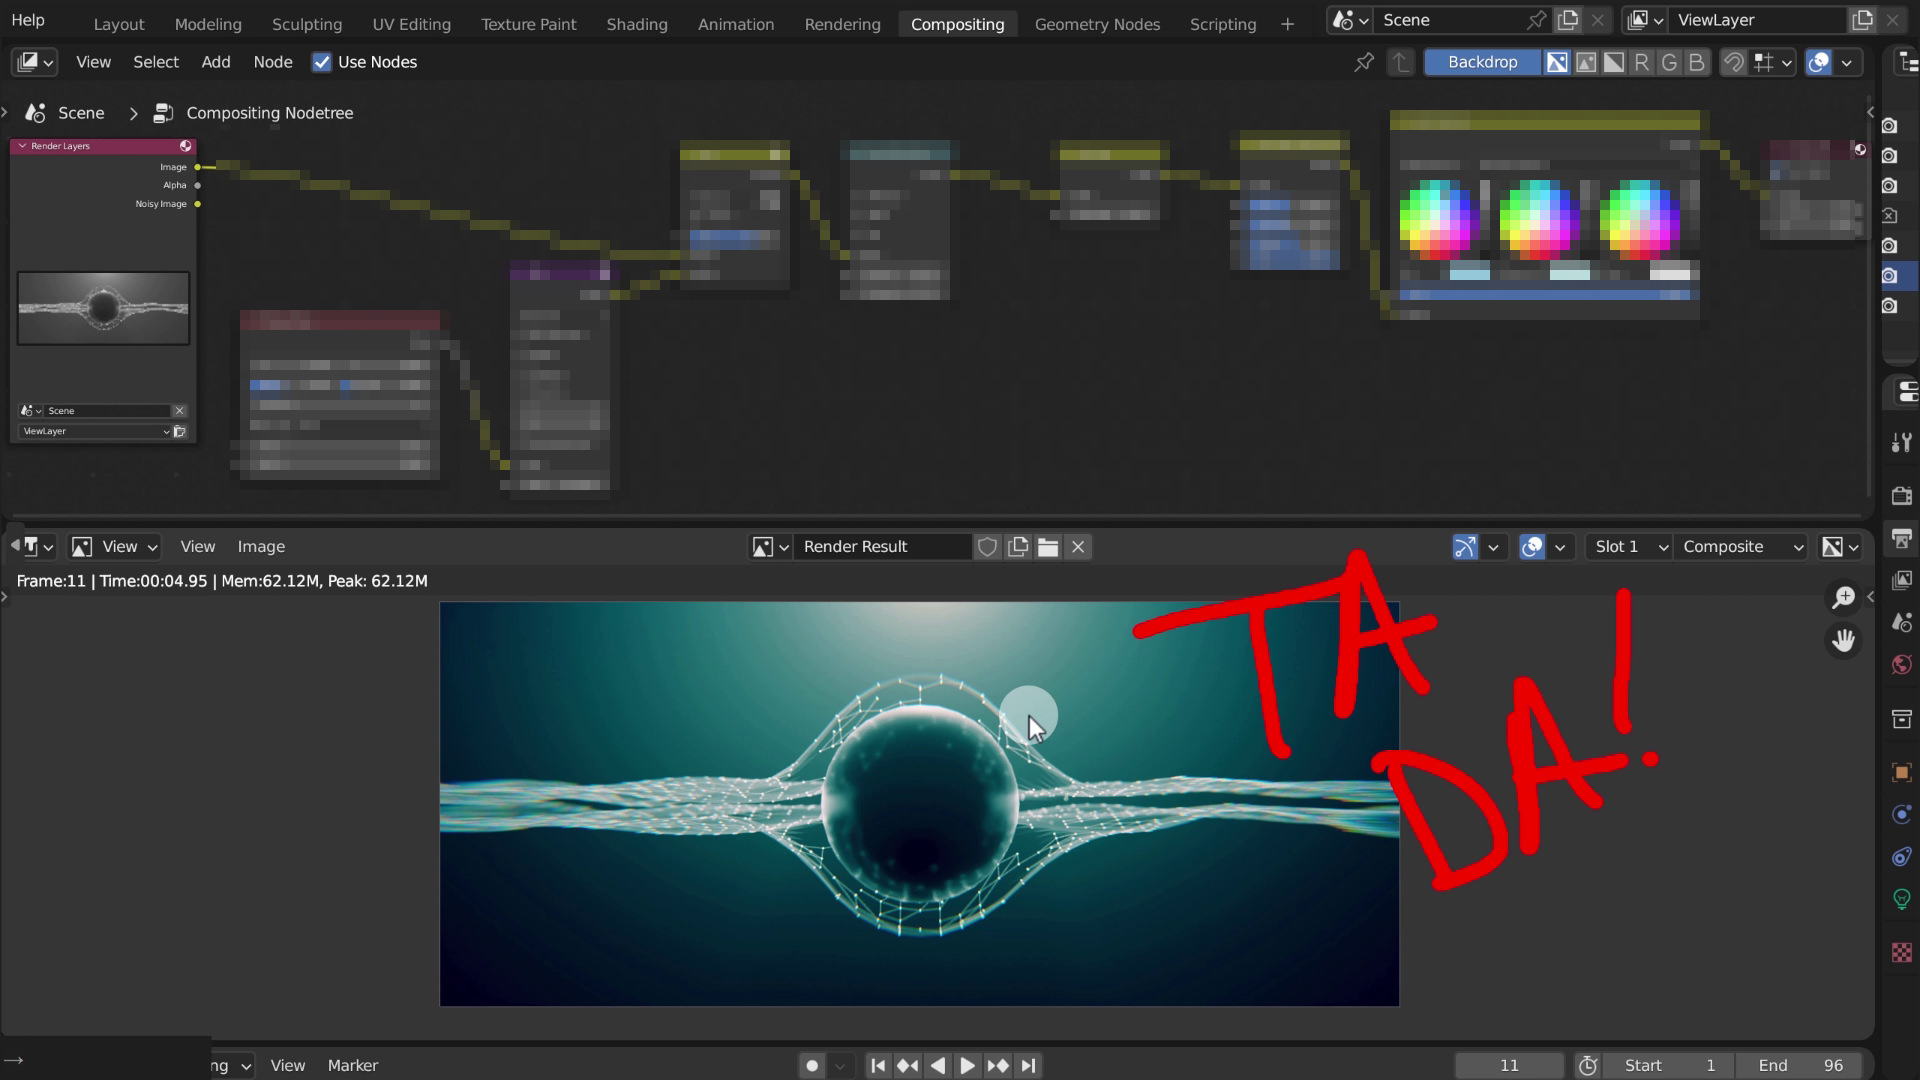The width and height of the screenshot is (1920, 1080).
Task: Select the pan hand tool
Action: (x=1843, y=640)
